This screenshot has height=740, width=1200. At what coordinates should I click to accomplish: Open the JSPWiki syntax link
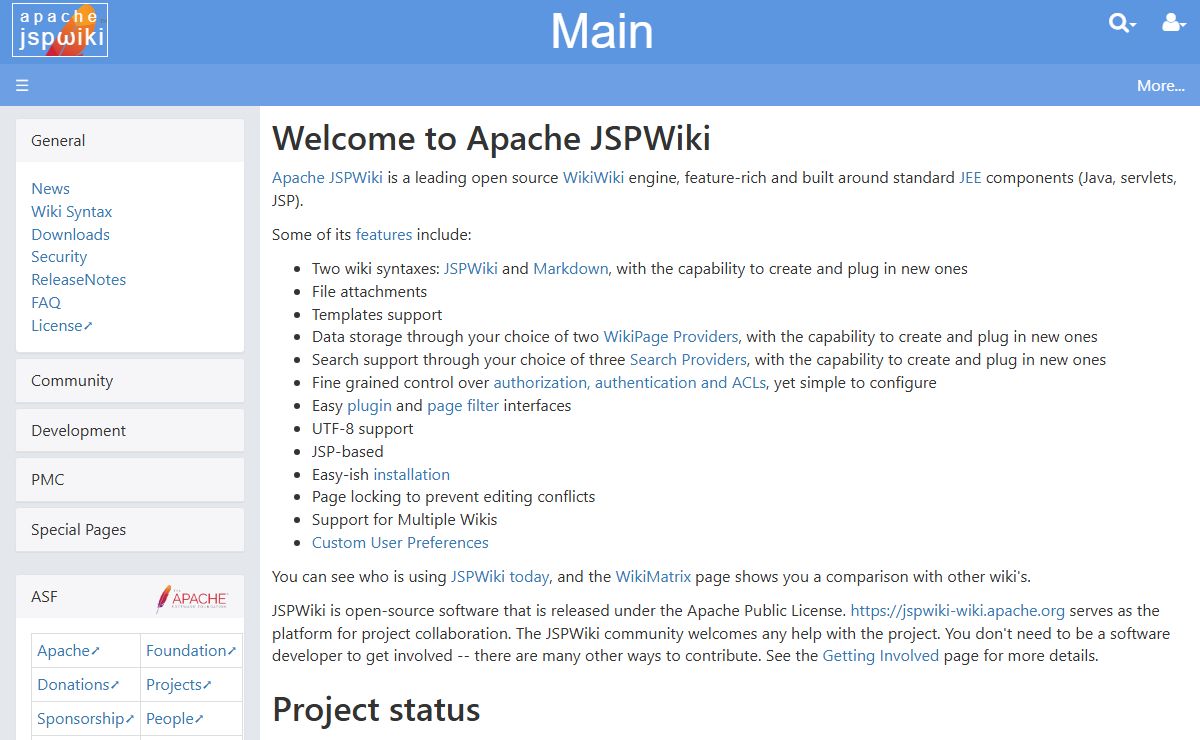pos(470,269)
